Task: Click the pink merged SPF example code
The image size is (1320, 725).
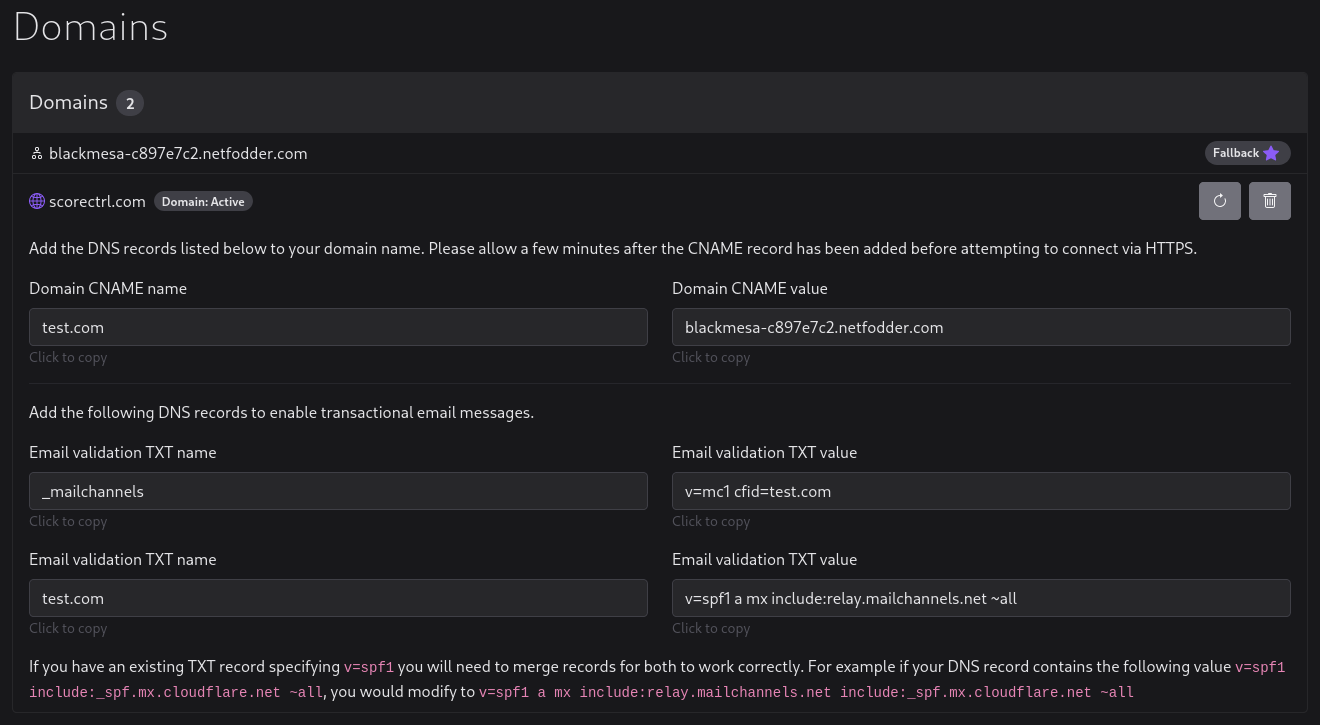Action: click(805, 692)
